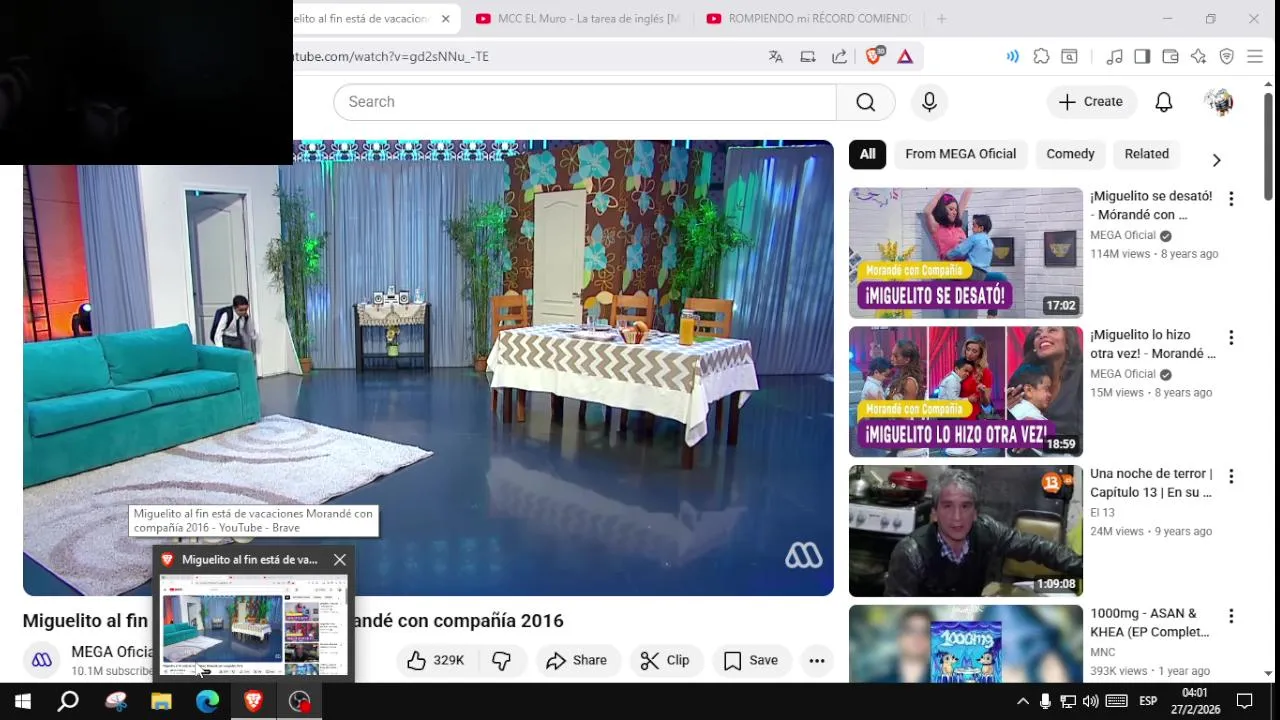This screenshot has width=1280, height=720.
Task: Open the browser extensions puzzle icon
Action: [x=1041, y=57]
